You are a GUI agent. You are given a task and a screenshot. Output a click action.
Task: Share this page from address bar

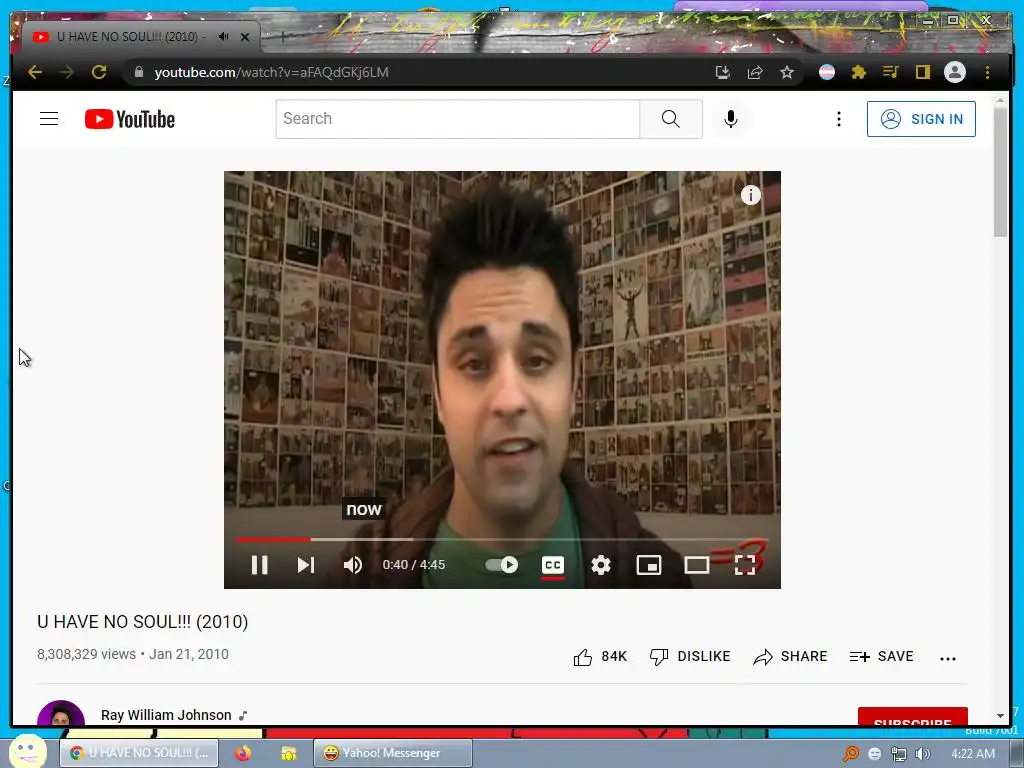pyautogui.click(x=755, y=72)
